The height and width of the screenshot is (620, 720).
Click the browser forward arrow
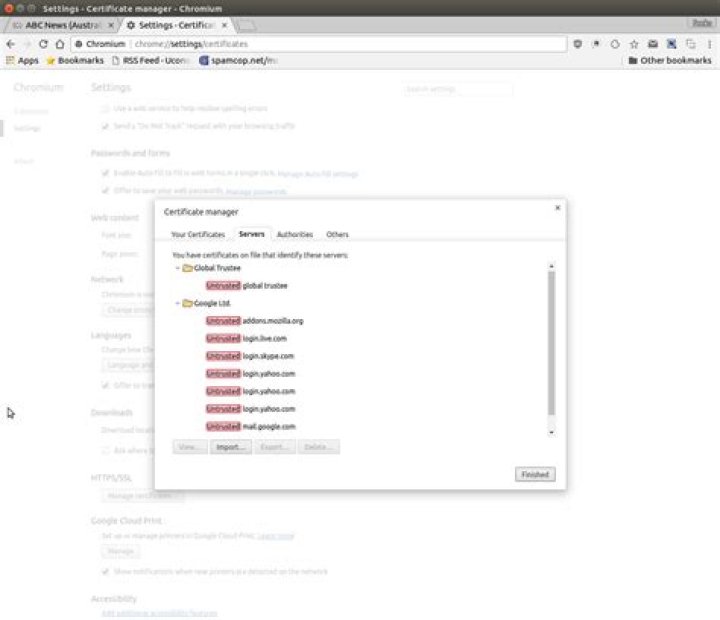coord(27,44)
